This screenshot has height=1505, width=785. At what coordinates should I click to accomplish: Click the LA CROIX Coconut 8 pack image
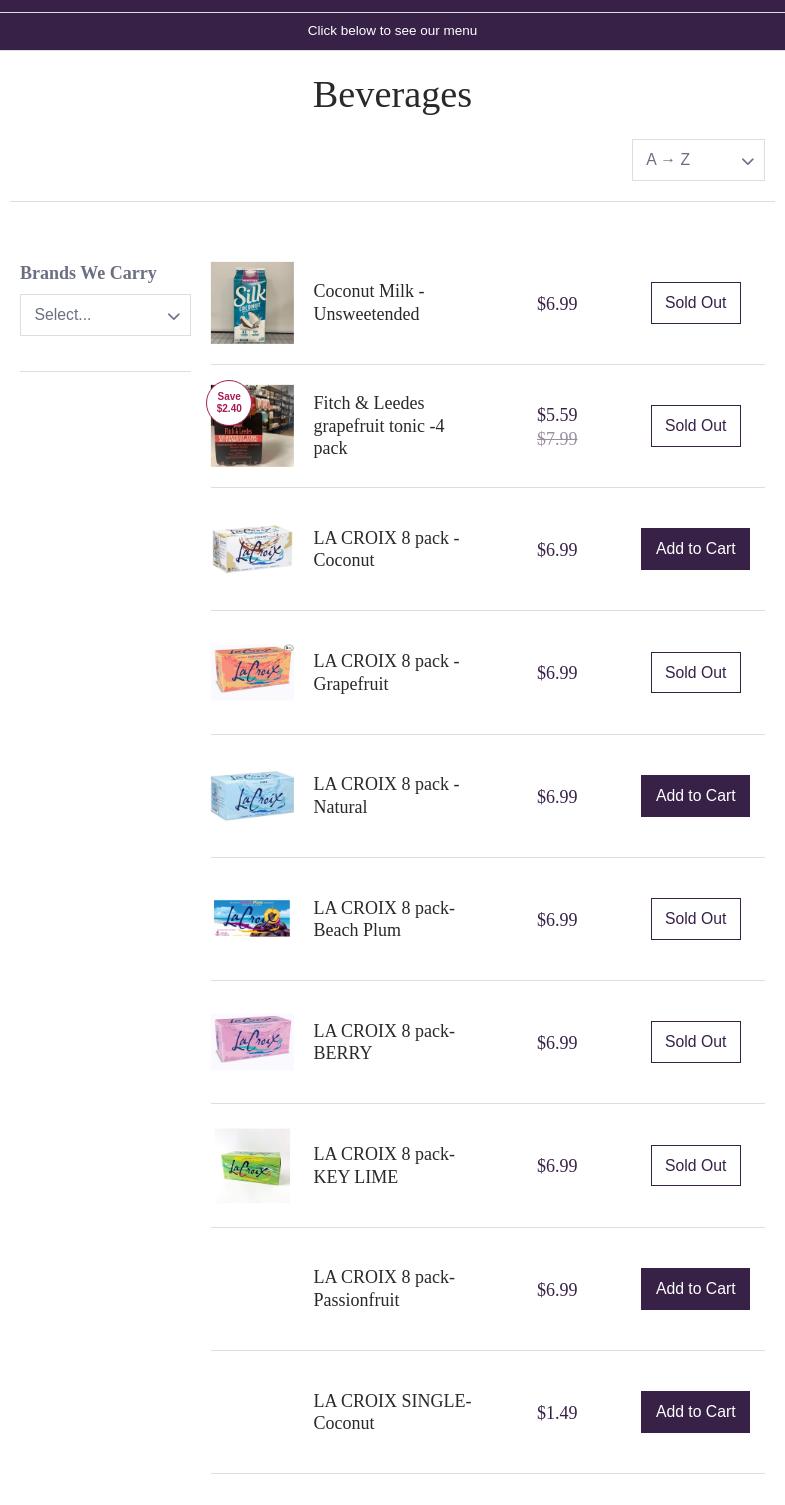click(x=252, y=549)
